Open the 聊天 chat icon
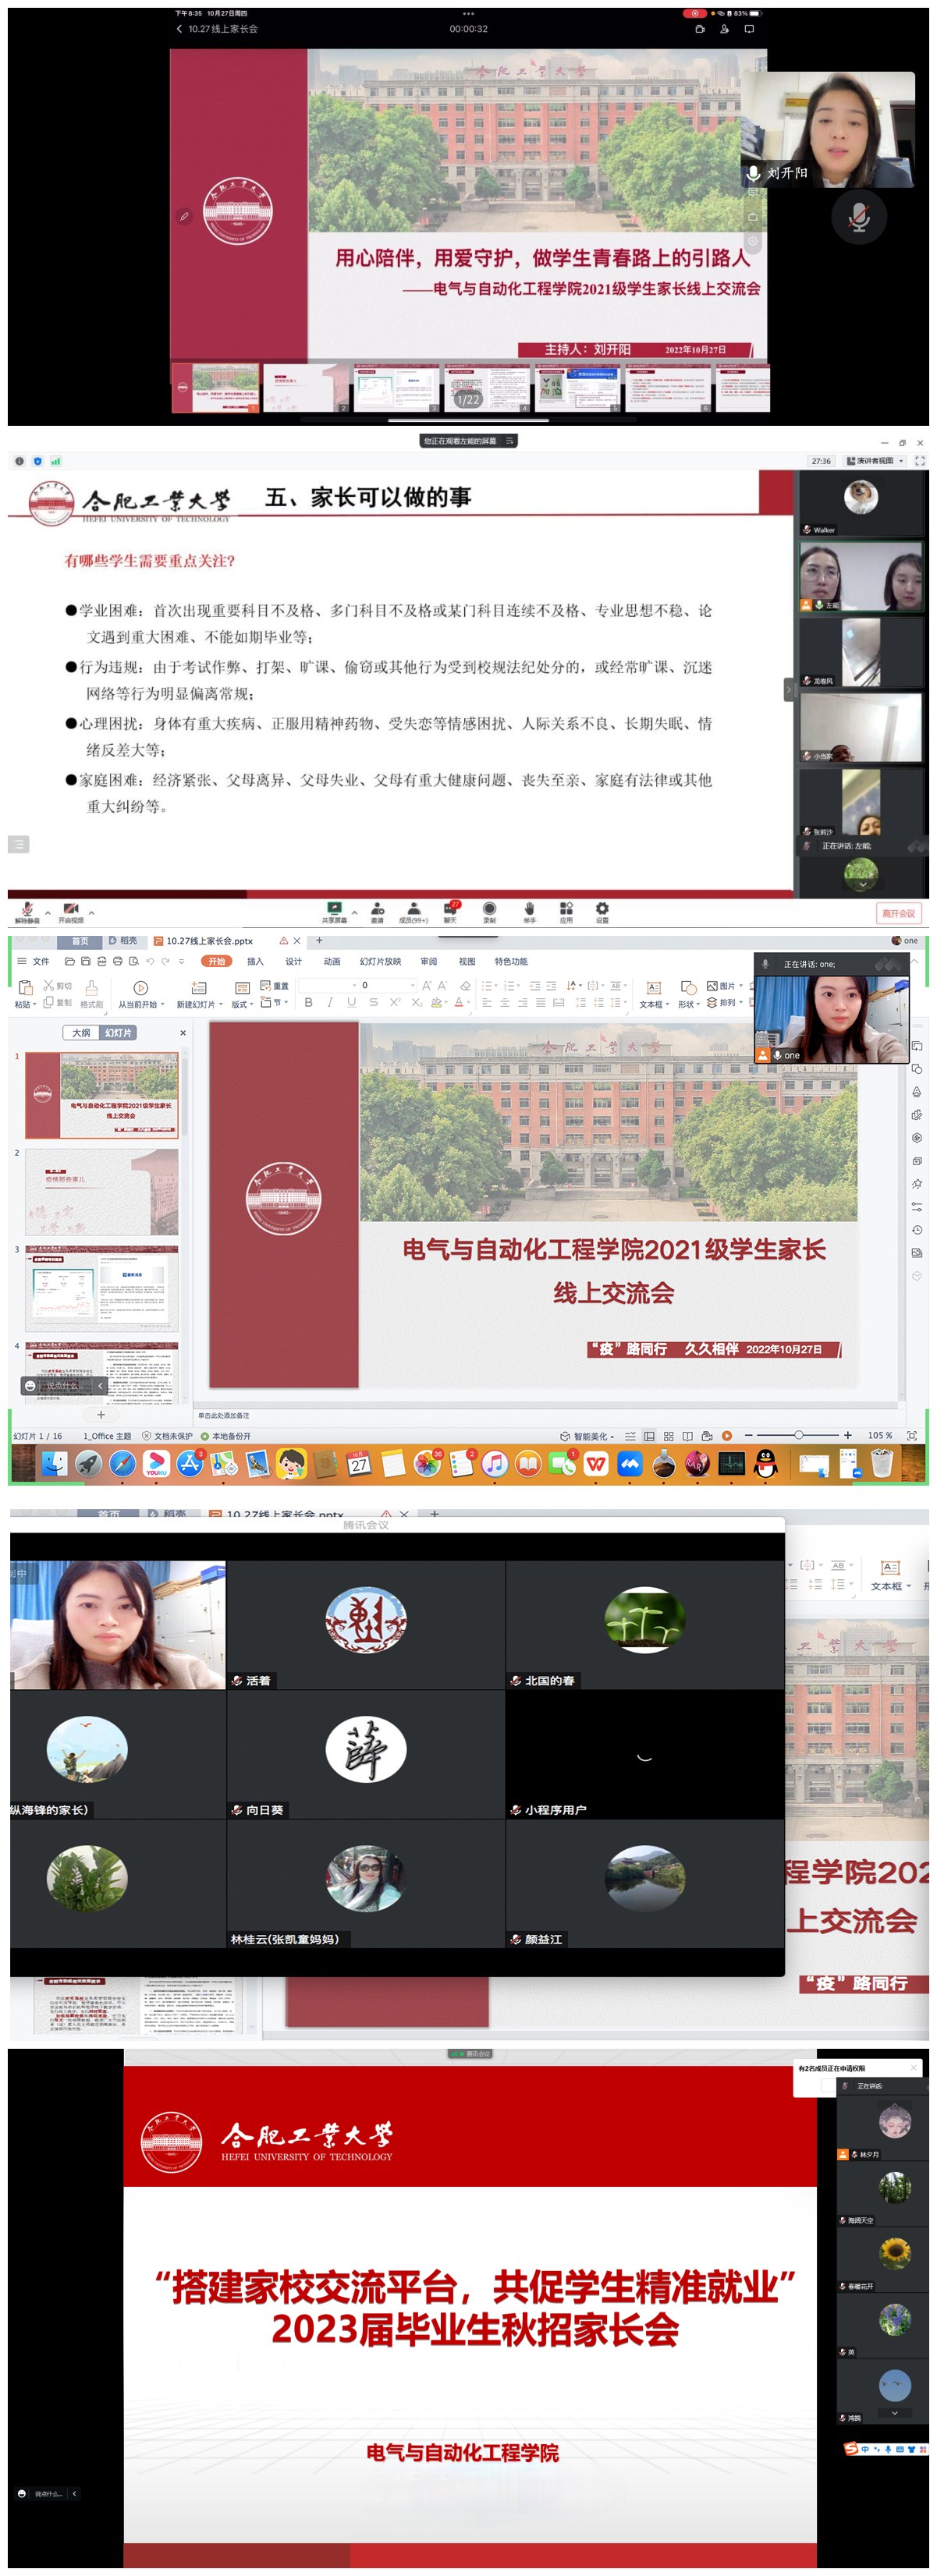937x2576 pixels. tap(450, 910)
